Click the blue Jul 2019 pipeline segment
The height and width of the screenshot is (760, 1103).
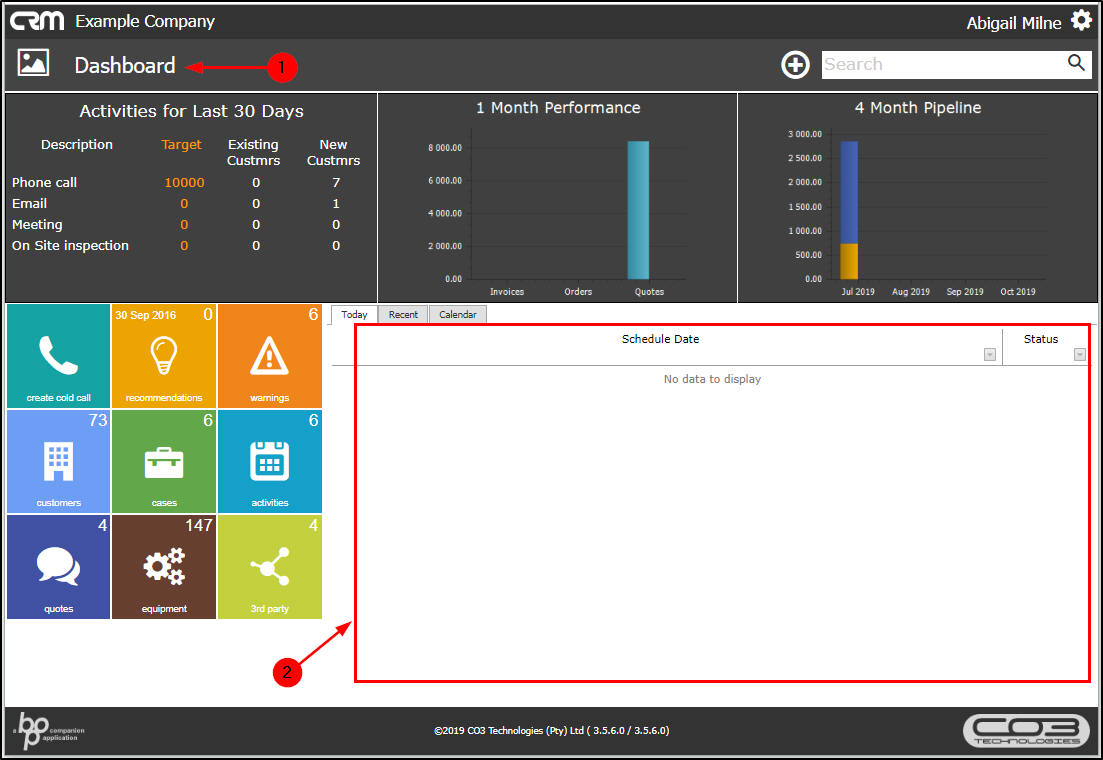(x=849, y=193)
